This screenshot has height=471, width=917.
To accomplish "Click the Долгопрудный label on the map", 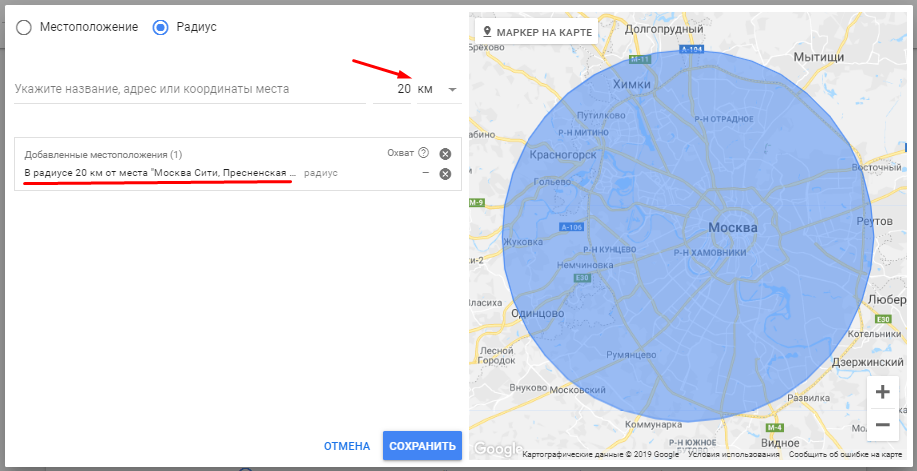I will point(664,28).
